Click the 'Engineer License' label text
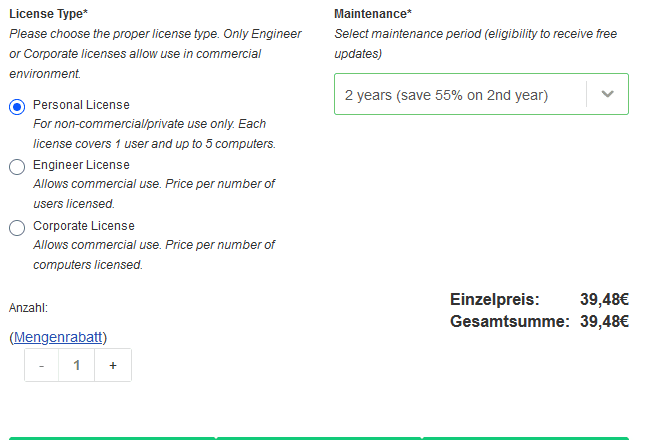Viewport: 648px width, 440px height. tap(81, 165)
